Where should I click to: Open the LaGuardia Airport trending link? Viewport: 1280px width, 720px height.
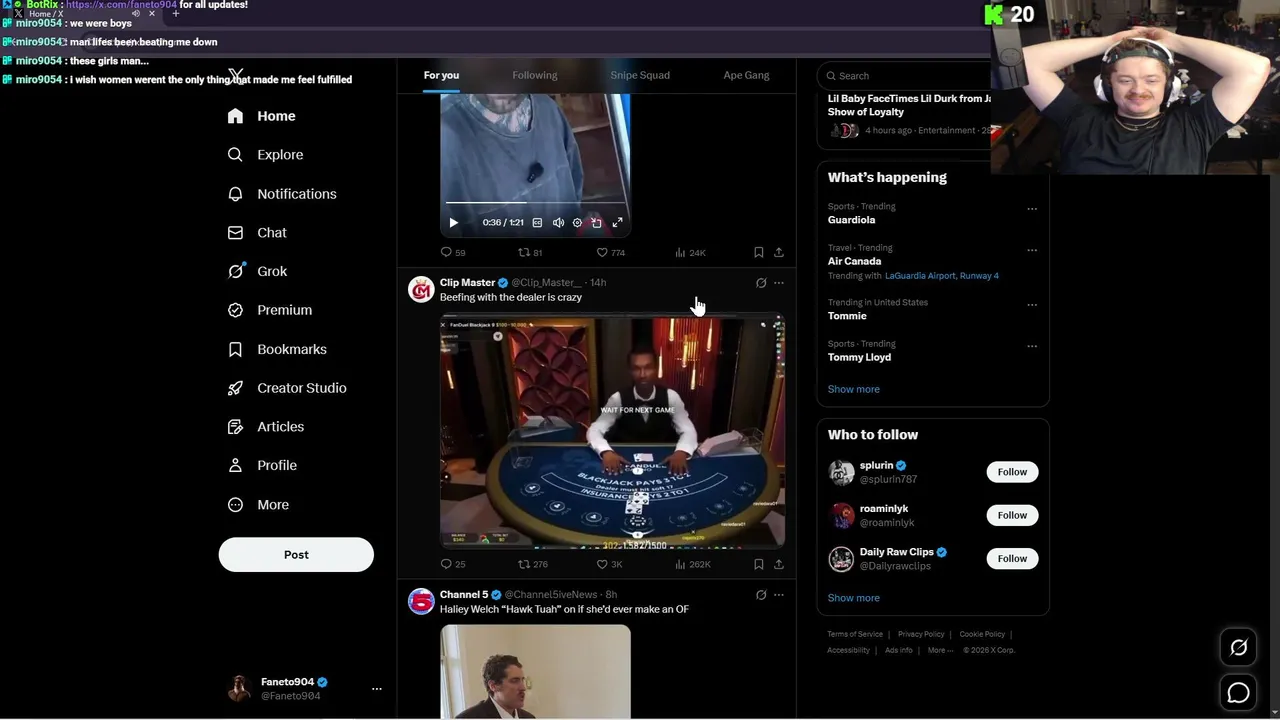(x=942, y=276)
